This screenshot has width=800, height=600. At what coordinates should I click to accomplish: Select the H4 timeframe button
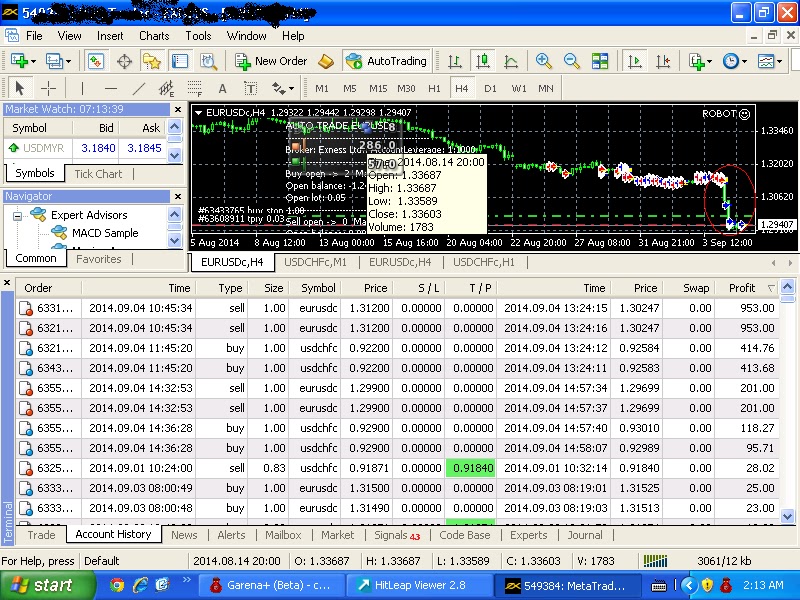462,88
